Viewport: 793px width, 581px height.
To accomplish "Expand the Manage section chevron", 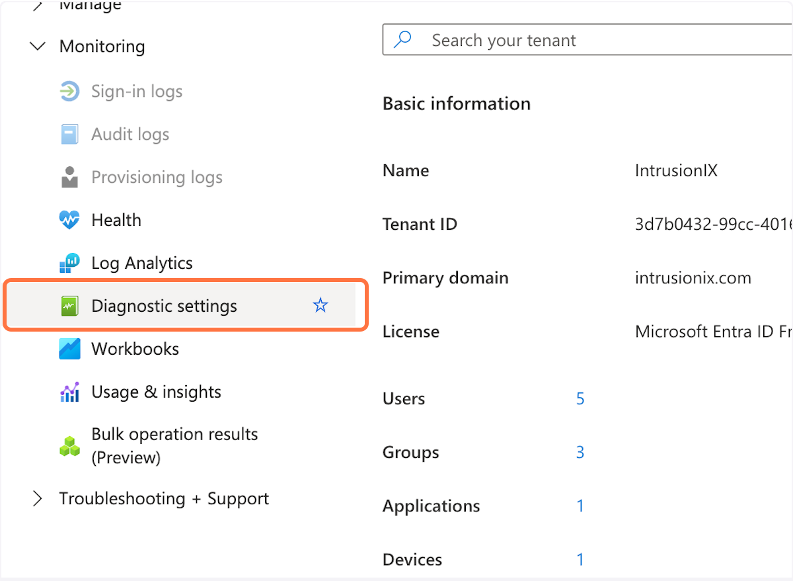I will tap(38, 6).
